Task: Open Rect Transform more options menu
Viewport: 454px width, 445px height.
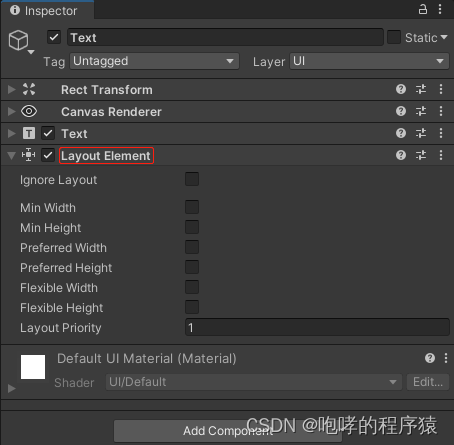Action: pyautogui.click(x=441, y=89)
